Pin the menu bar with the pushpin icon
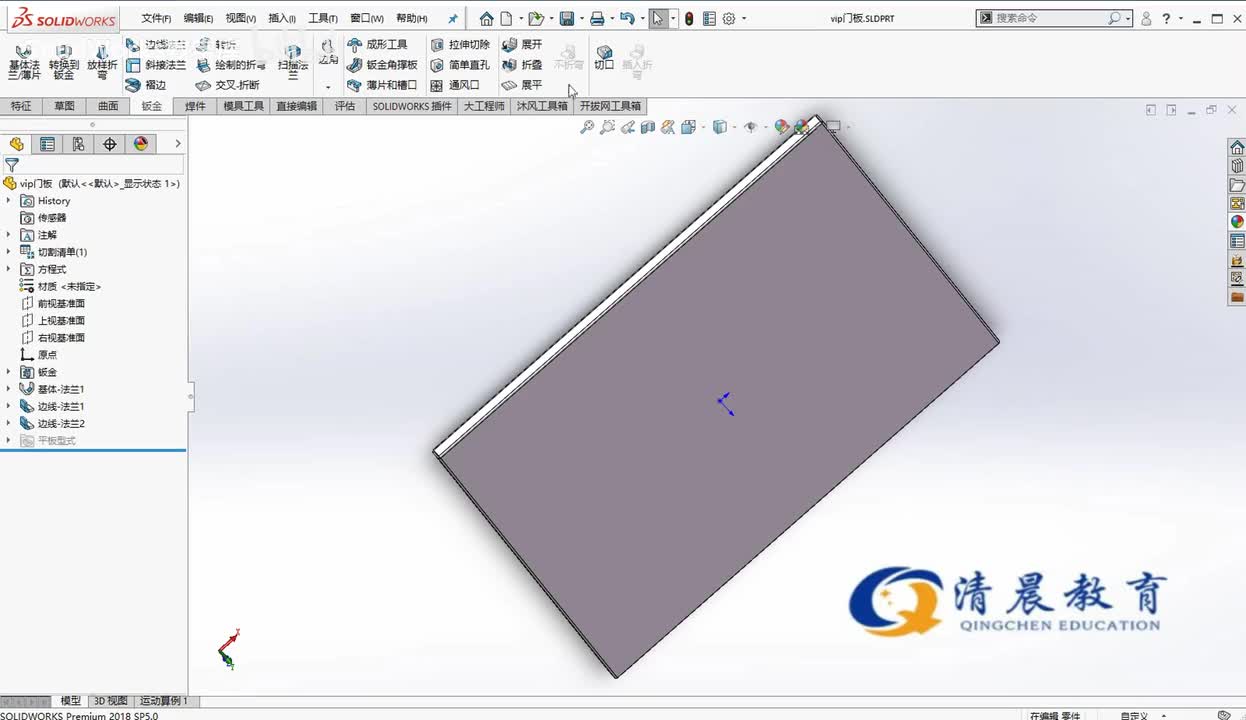This screenshot has height=720, width=1246. point(453,18)
